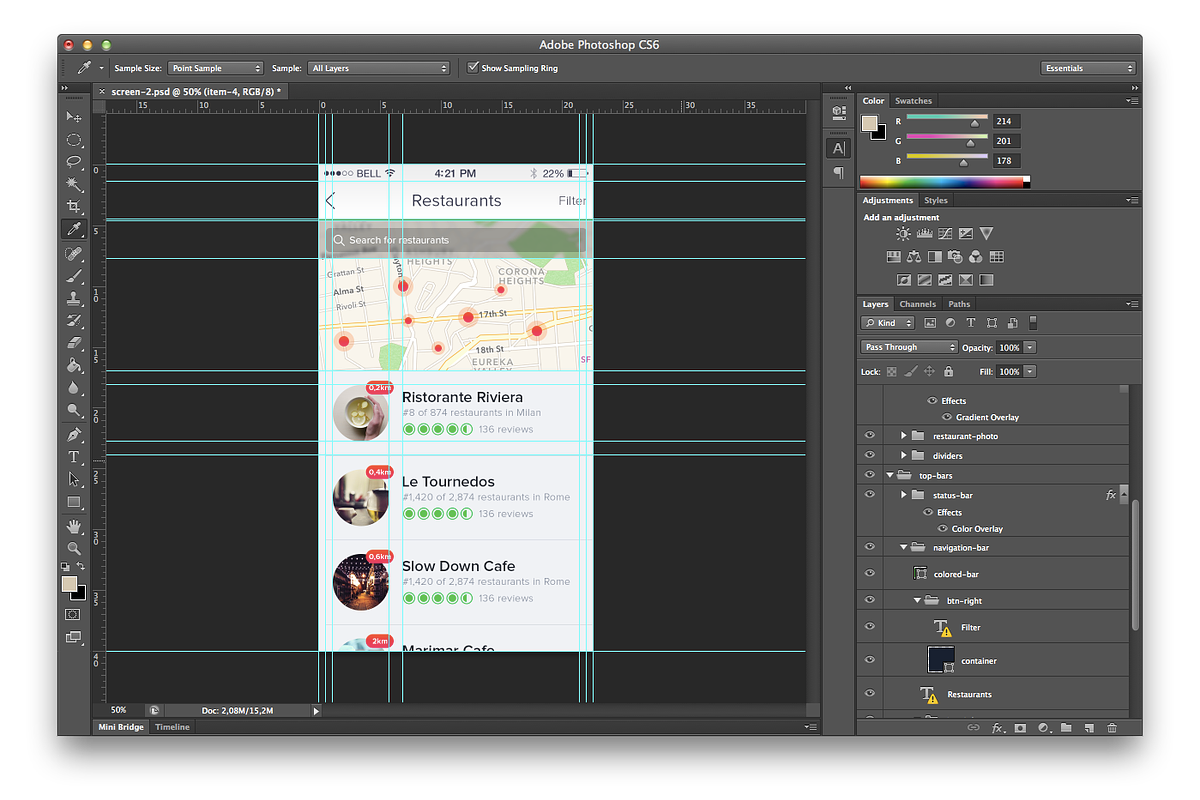Collapse the btn-right group
The image size is (1200, 800).
[917, 600]
